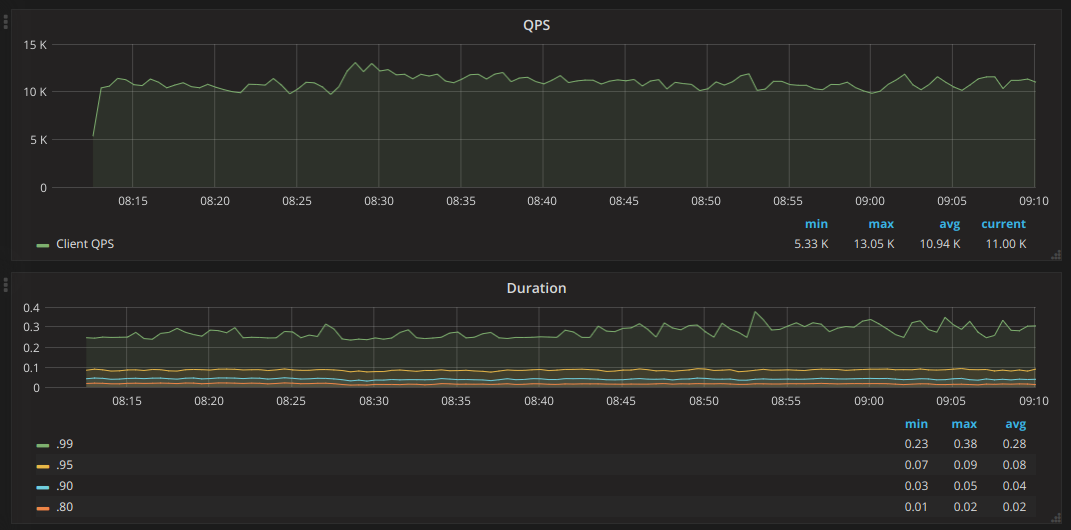This screenshot has height=530, width=1071.
Task: Sort the QPS legend by max column
Action: [880, 224]
